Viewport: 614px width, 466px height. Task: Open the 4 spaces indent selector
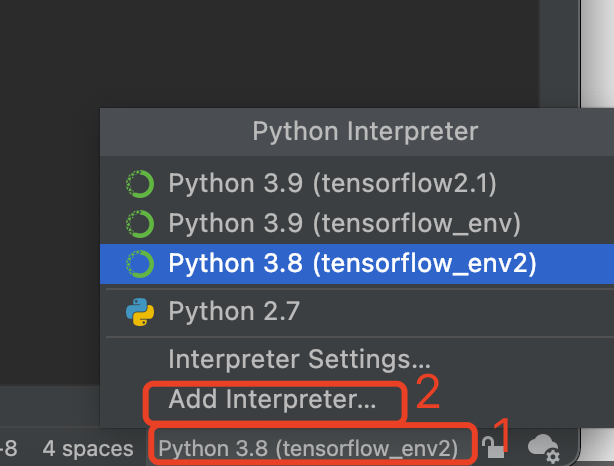(x=88, y=448)
